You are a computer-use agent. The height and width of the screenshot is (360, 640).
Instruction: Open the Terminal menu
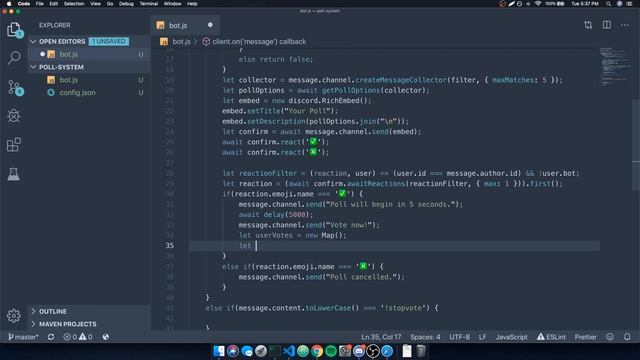(149, 4)
